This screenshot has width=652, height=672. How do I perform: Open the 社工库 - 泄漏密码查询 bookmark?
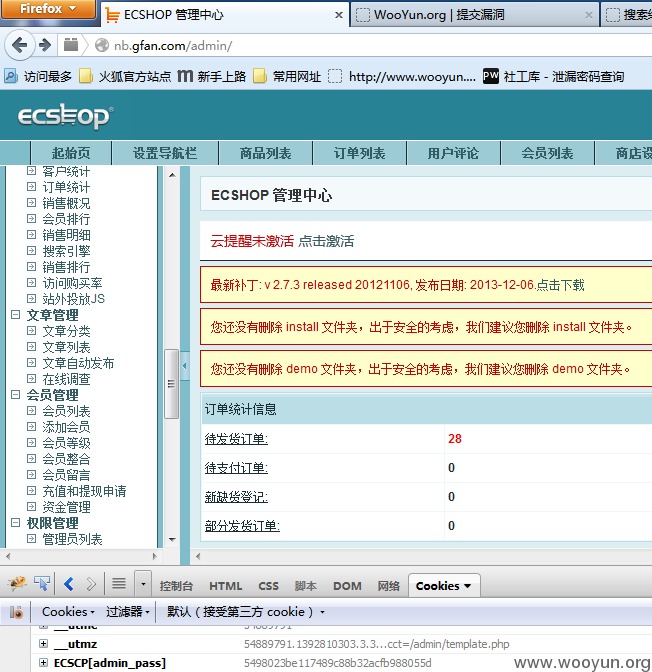[x=553, y=77]
